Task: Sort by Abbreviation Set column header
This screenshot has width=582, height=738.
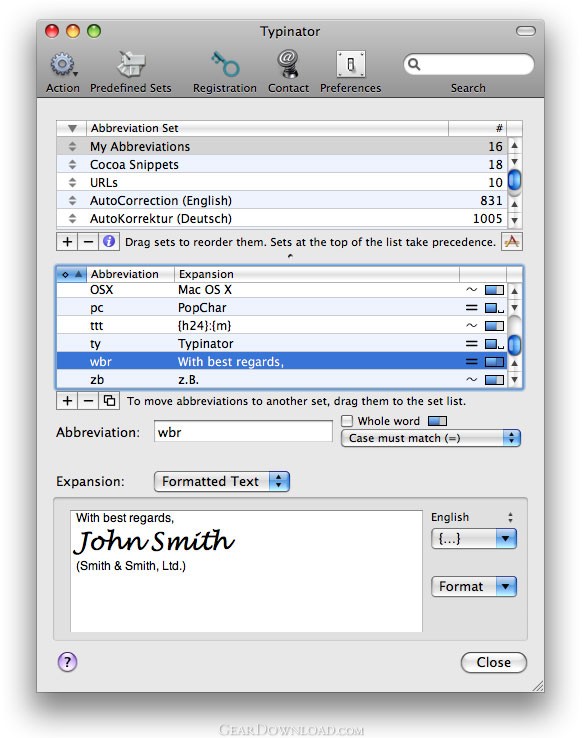Action: coord(267,128)
